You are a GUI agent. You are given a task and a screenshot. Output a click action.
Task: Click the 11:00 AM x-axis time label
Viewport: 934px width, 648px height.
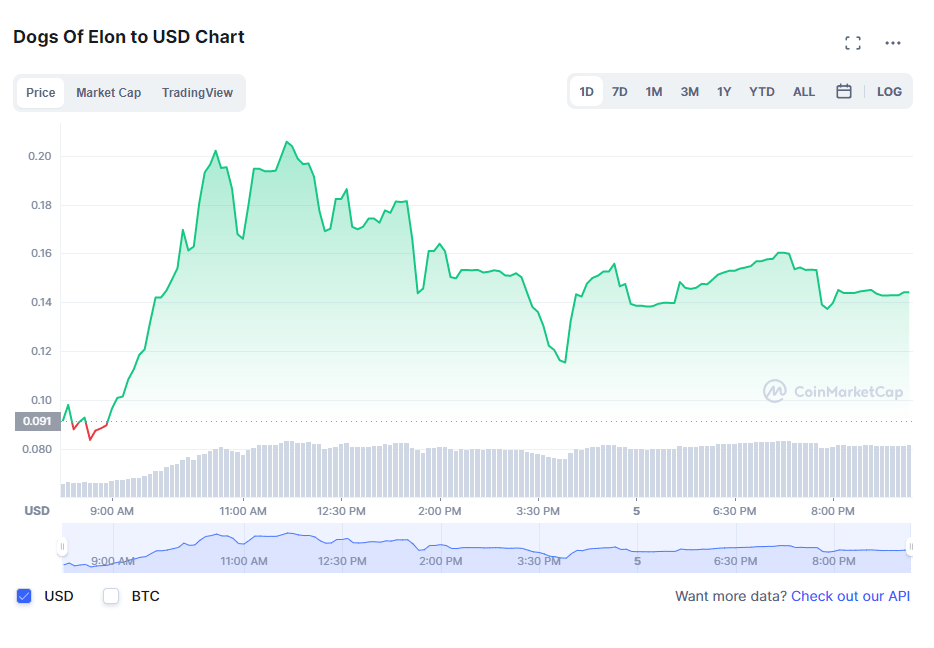(243, 511)
